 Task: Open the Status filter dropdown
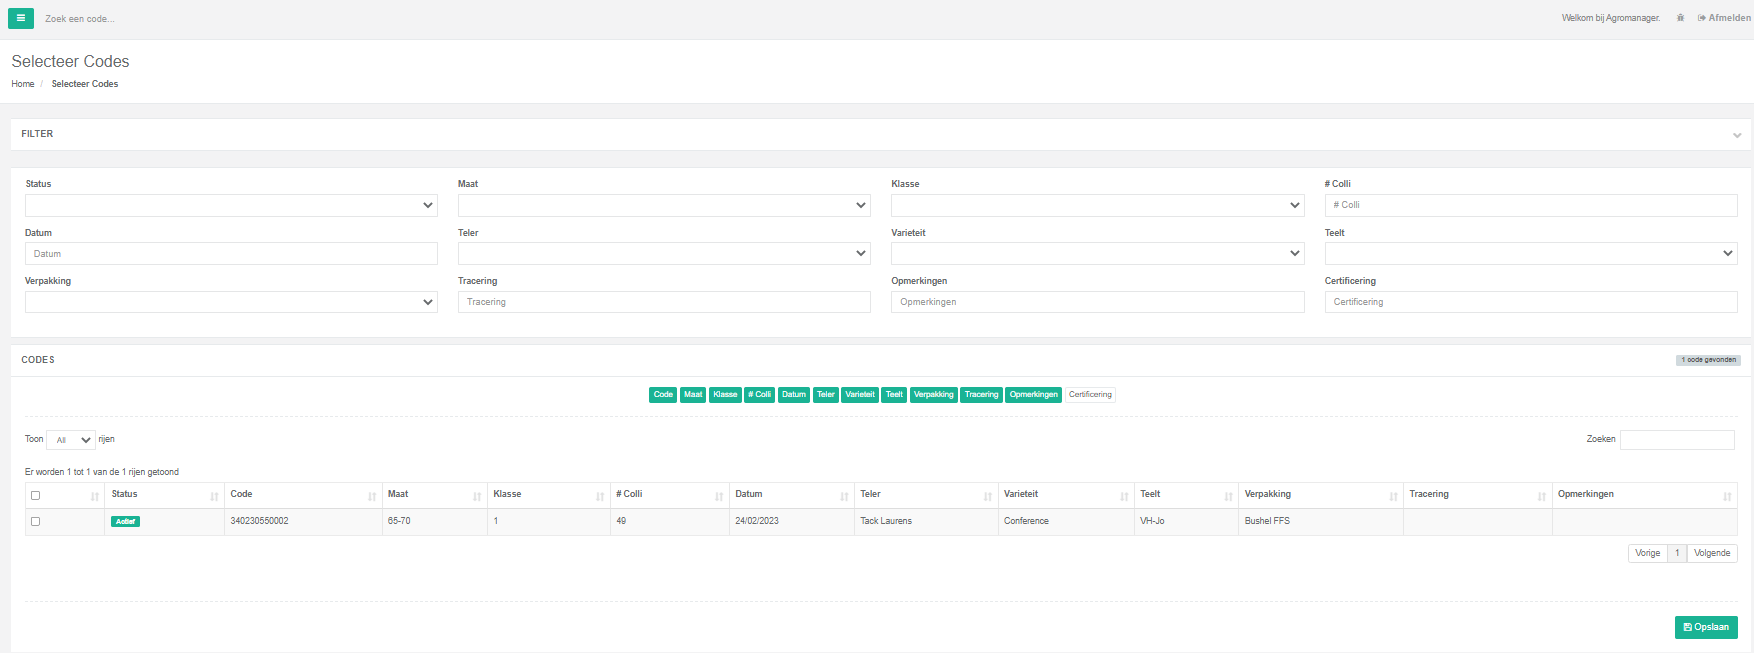click(231, 205)
